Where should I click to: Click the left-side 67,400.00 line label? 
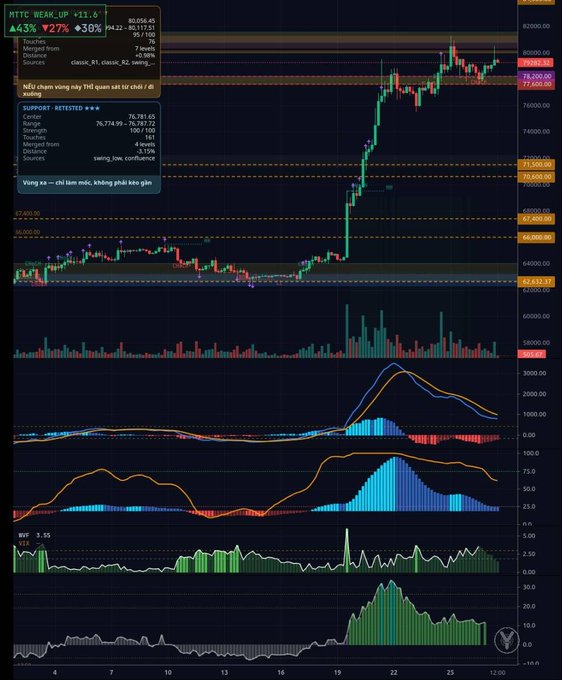28,214
